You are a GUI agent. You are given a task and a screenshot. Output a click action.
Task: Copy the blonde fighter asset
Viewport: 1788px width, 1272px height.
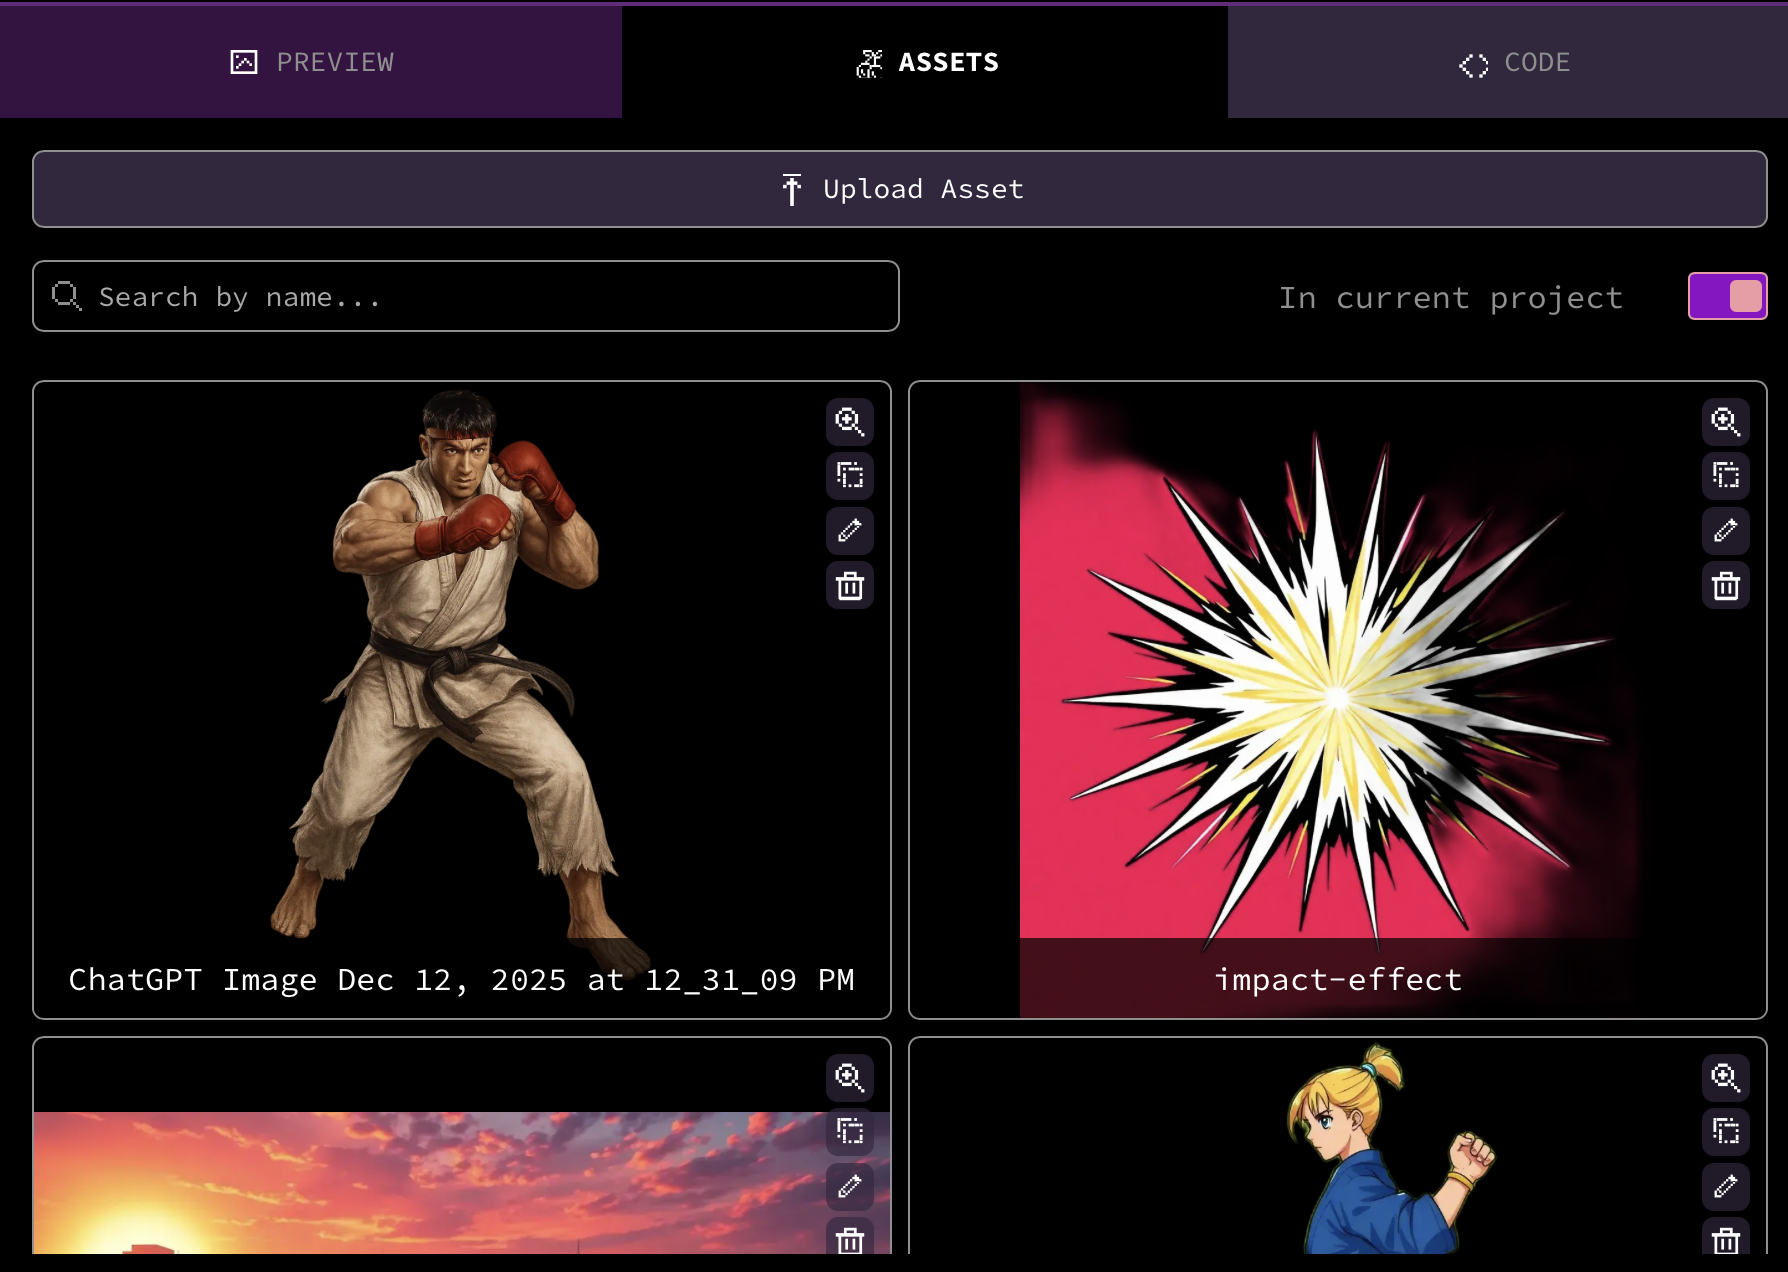click(x=1726, y=1131)
